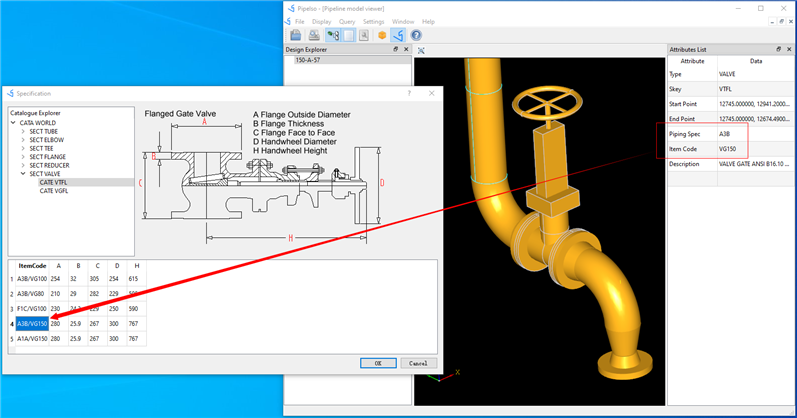Click the document logo beside File menu

pyautogui.click(x=288, y=21)
